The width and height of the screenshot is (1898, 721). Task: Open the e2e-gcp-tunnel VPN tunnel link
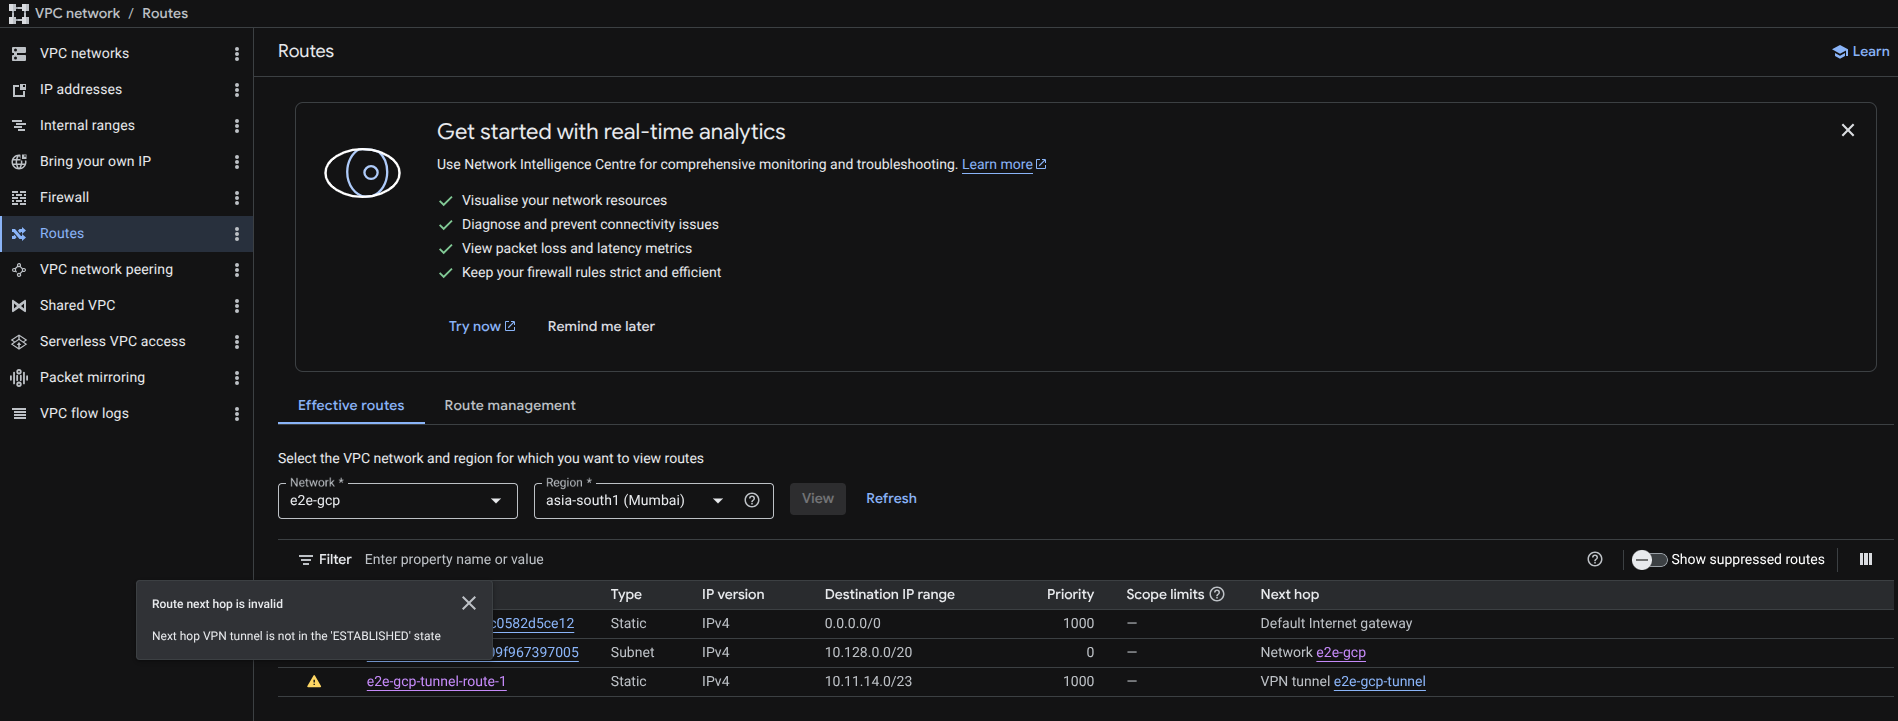tap(1380, 682)
